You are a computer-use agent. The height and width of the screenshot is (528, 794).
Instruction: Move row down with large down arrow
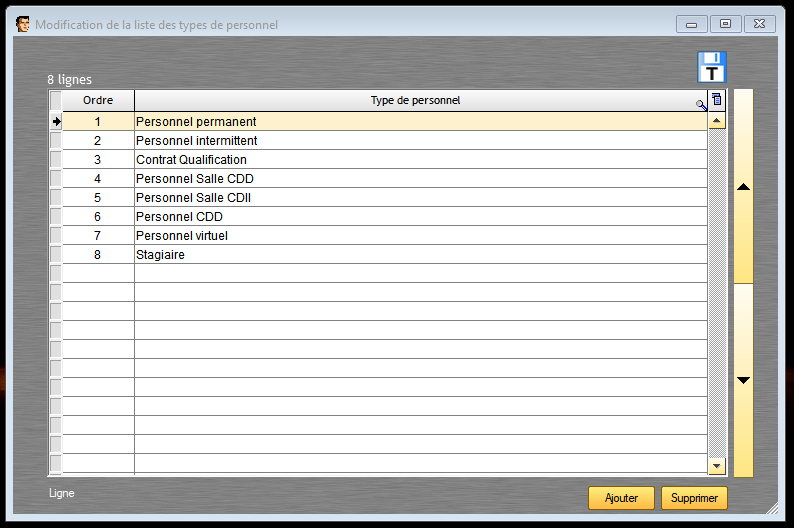743,380
